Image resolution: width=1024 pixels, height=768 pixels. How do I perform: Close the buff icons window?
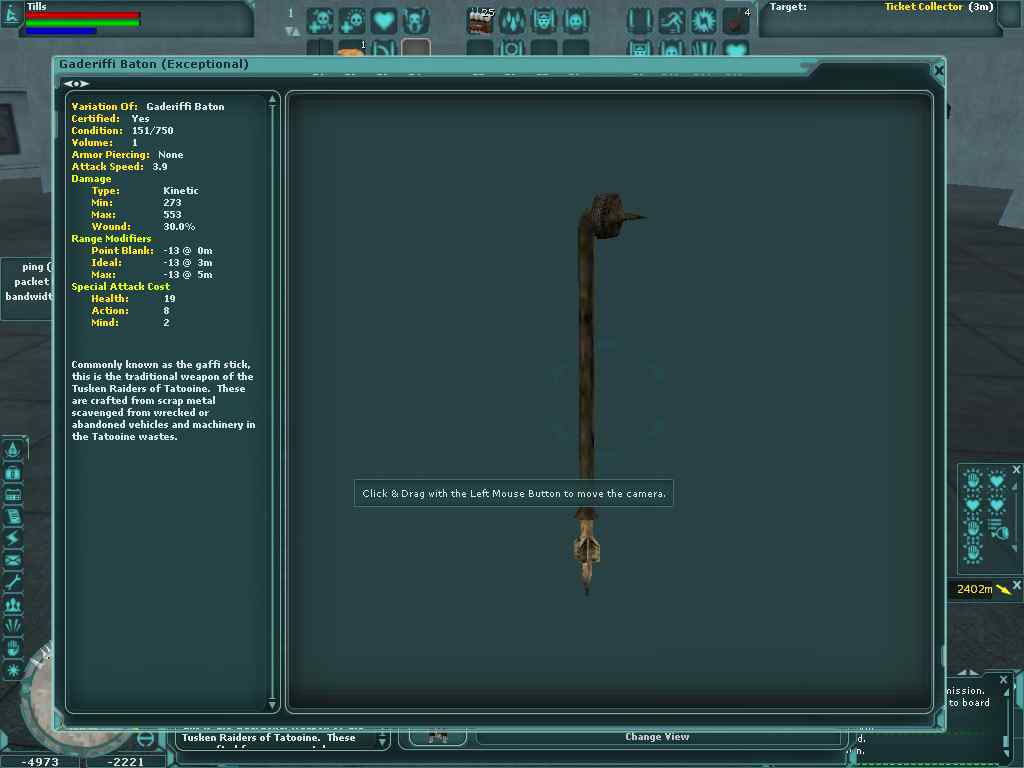(x=1016, y=470)
